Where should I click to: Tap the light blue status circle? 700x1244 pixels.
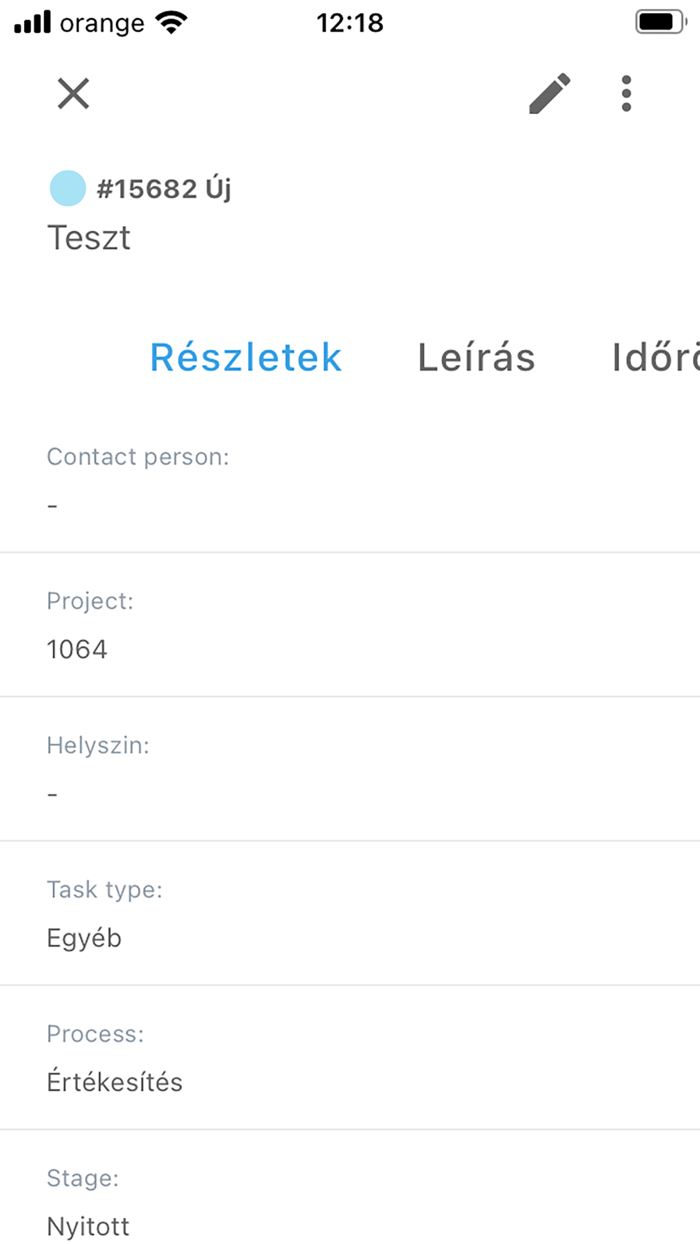[x=68, y=188]
